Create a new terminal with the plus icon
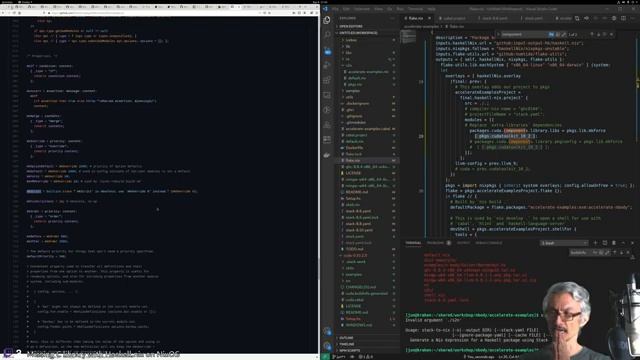The image size is (640, 360). point(595,243)
